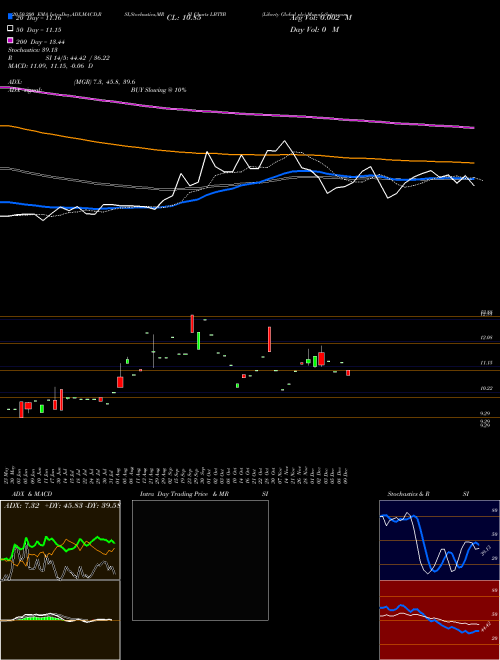500x660 pixels.
Task: Select the '50 Day - 11.15' legend text
Action: click(38, 30)
